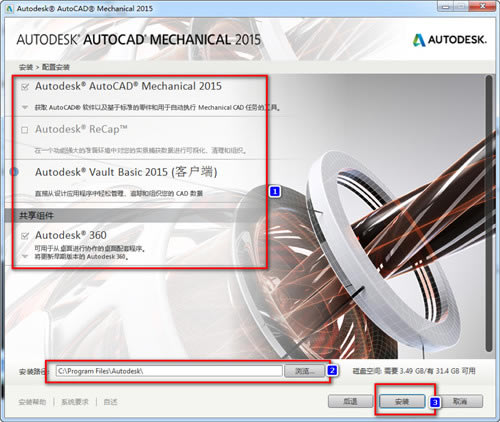
Task: Toggle the AutoCAD Mechanical 2015 checkbox
Action: click(25, 87)
